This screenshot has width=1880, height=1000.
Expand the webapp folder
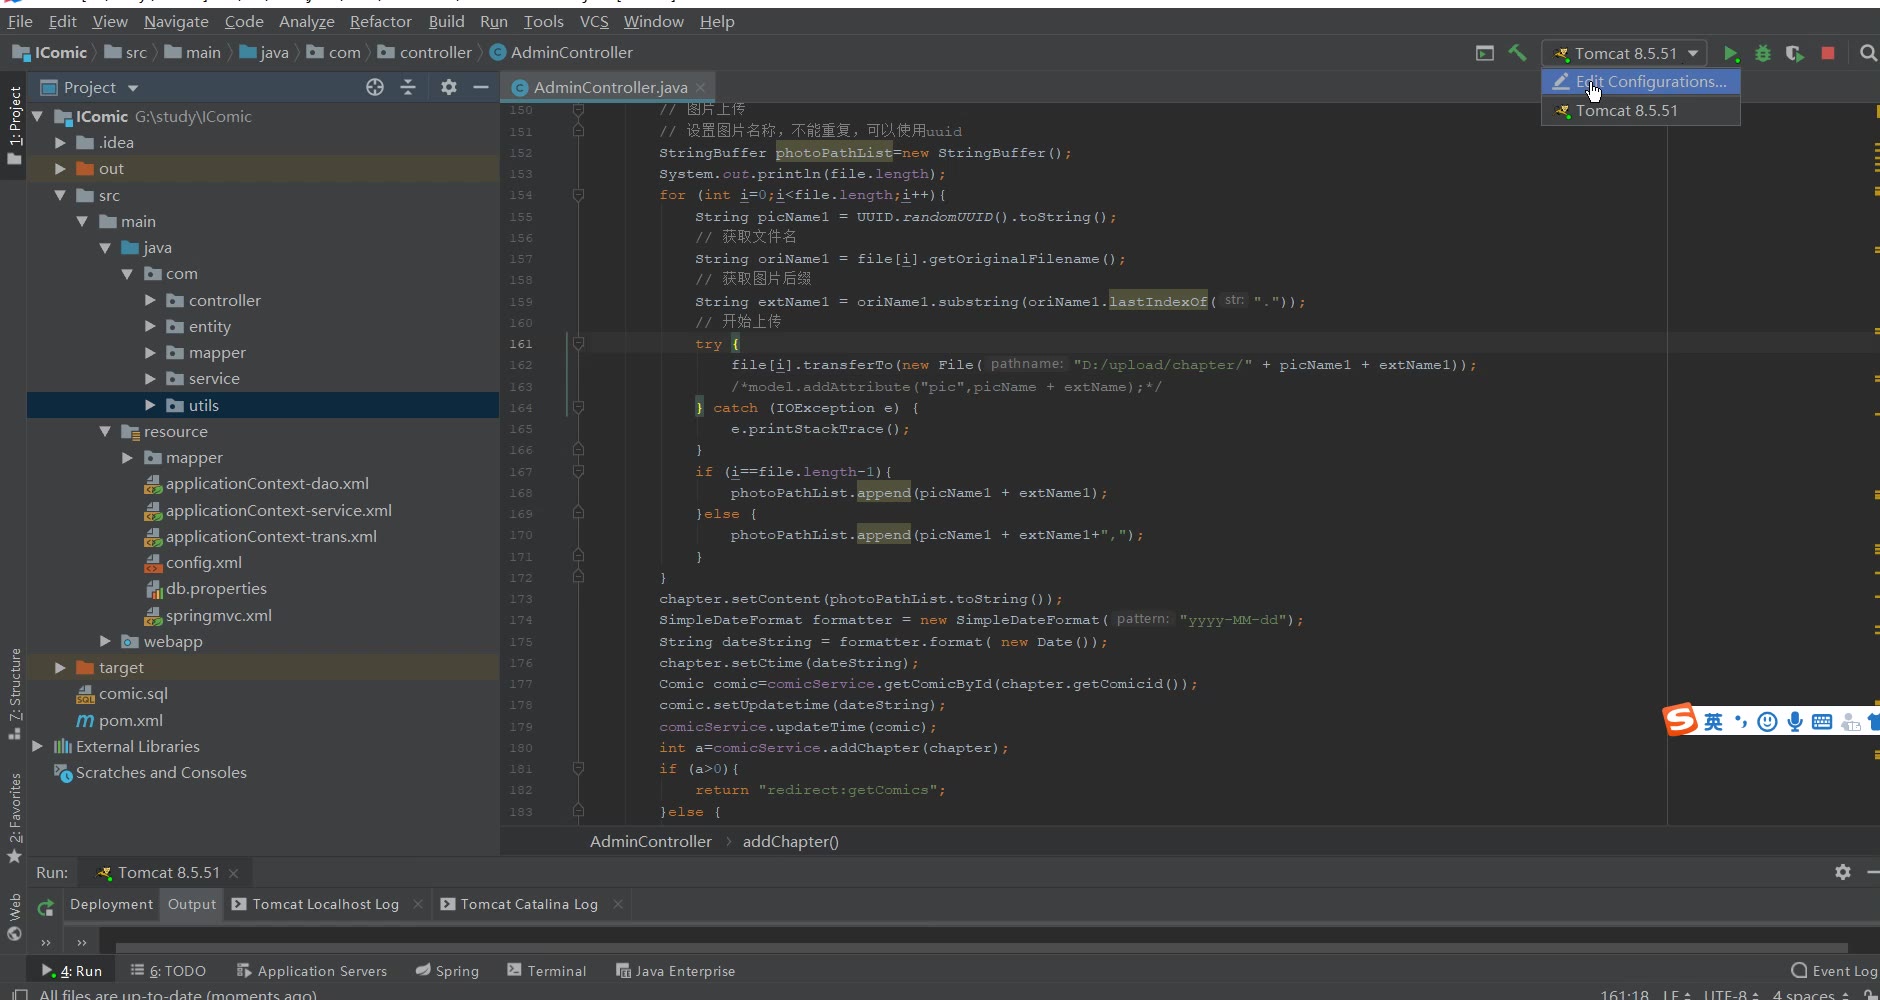105,641
